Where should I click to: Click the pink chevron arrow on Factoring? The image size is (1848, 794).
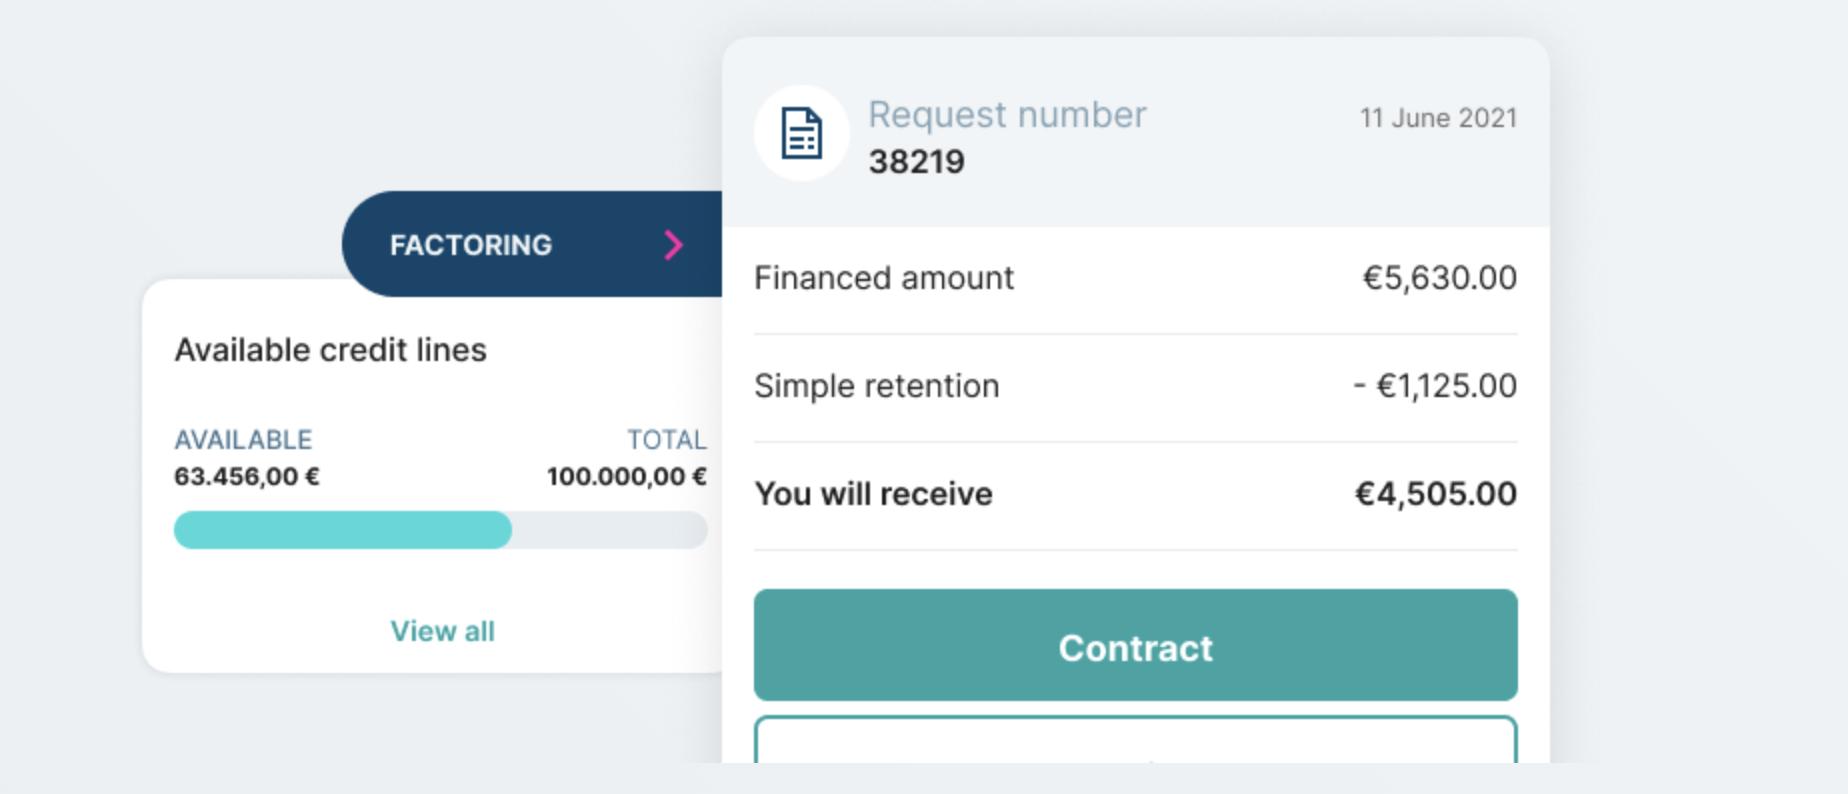tap(674, 244)
